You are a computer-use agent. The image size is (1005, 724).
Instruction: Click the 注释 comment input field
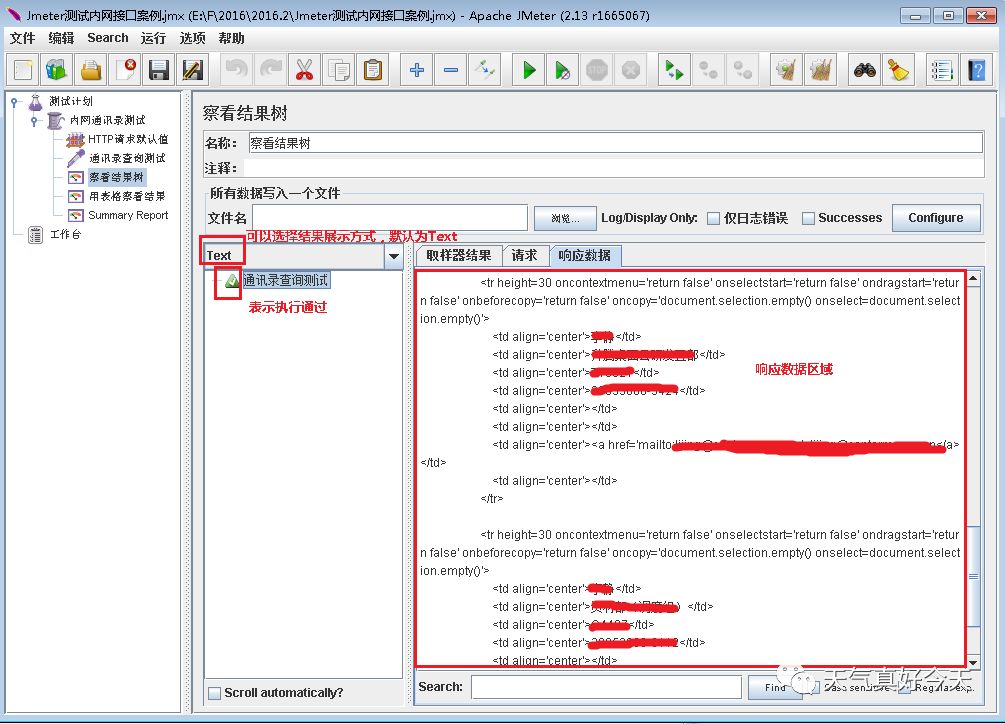[613, 168]
